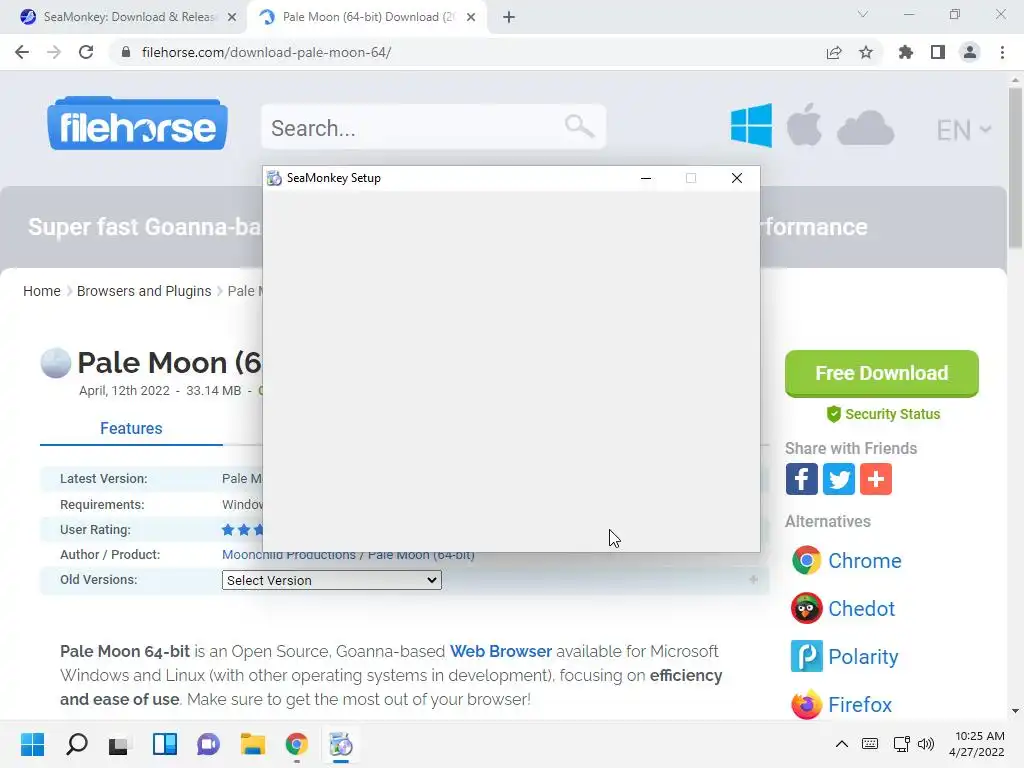The height and width of the screenshot is (768, 1024).
Task: Click the address bar URL
Action: coord(266,52)
